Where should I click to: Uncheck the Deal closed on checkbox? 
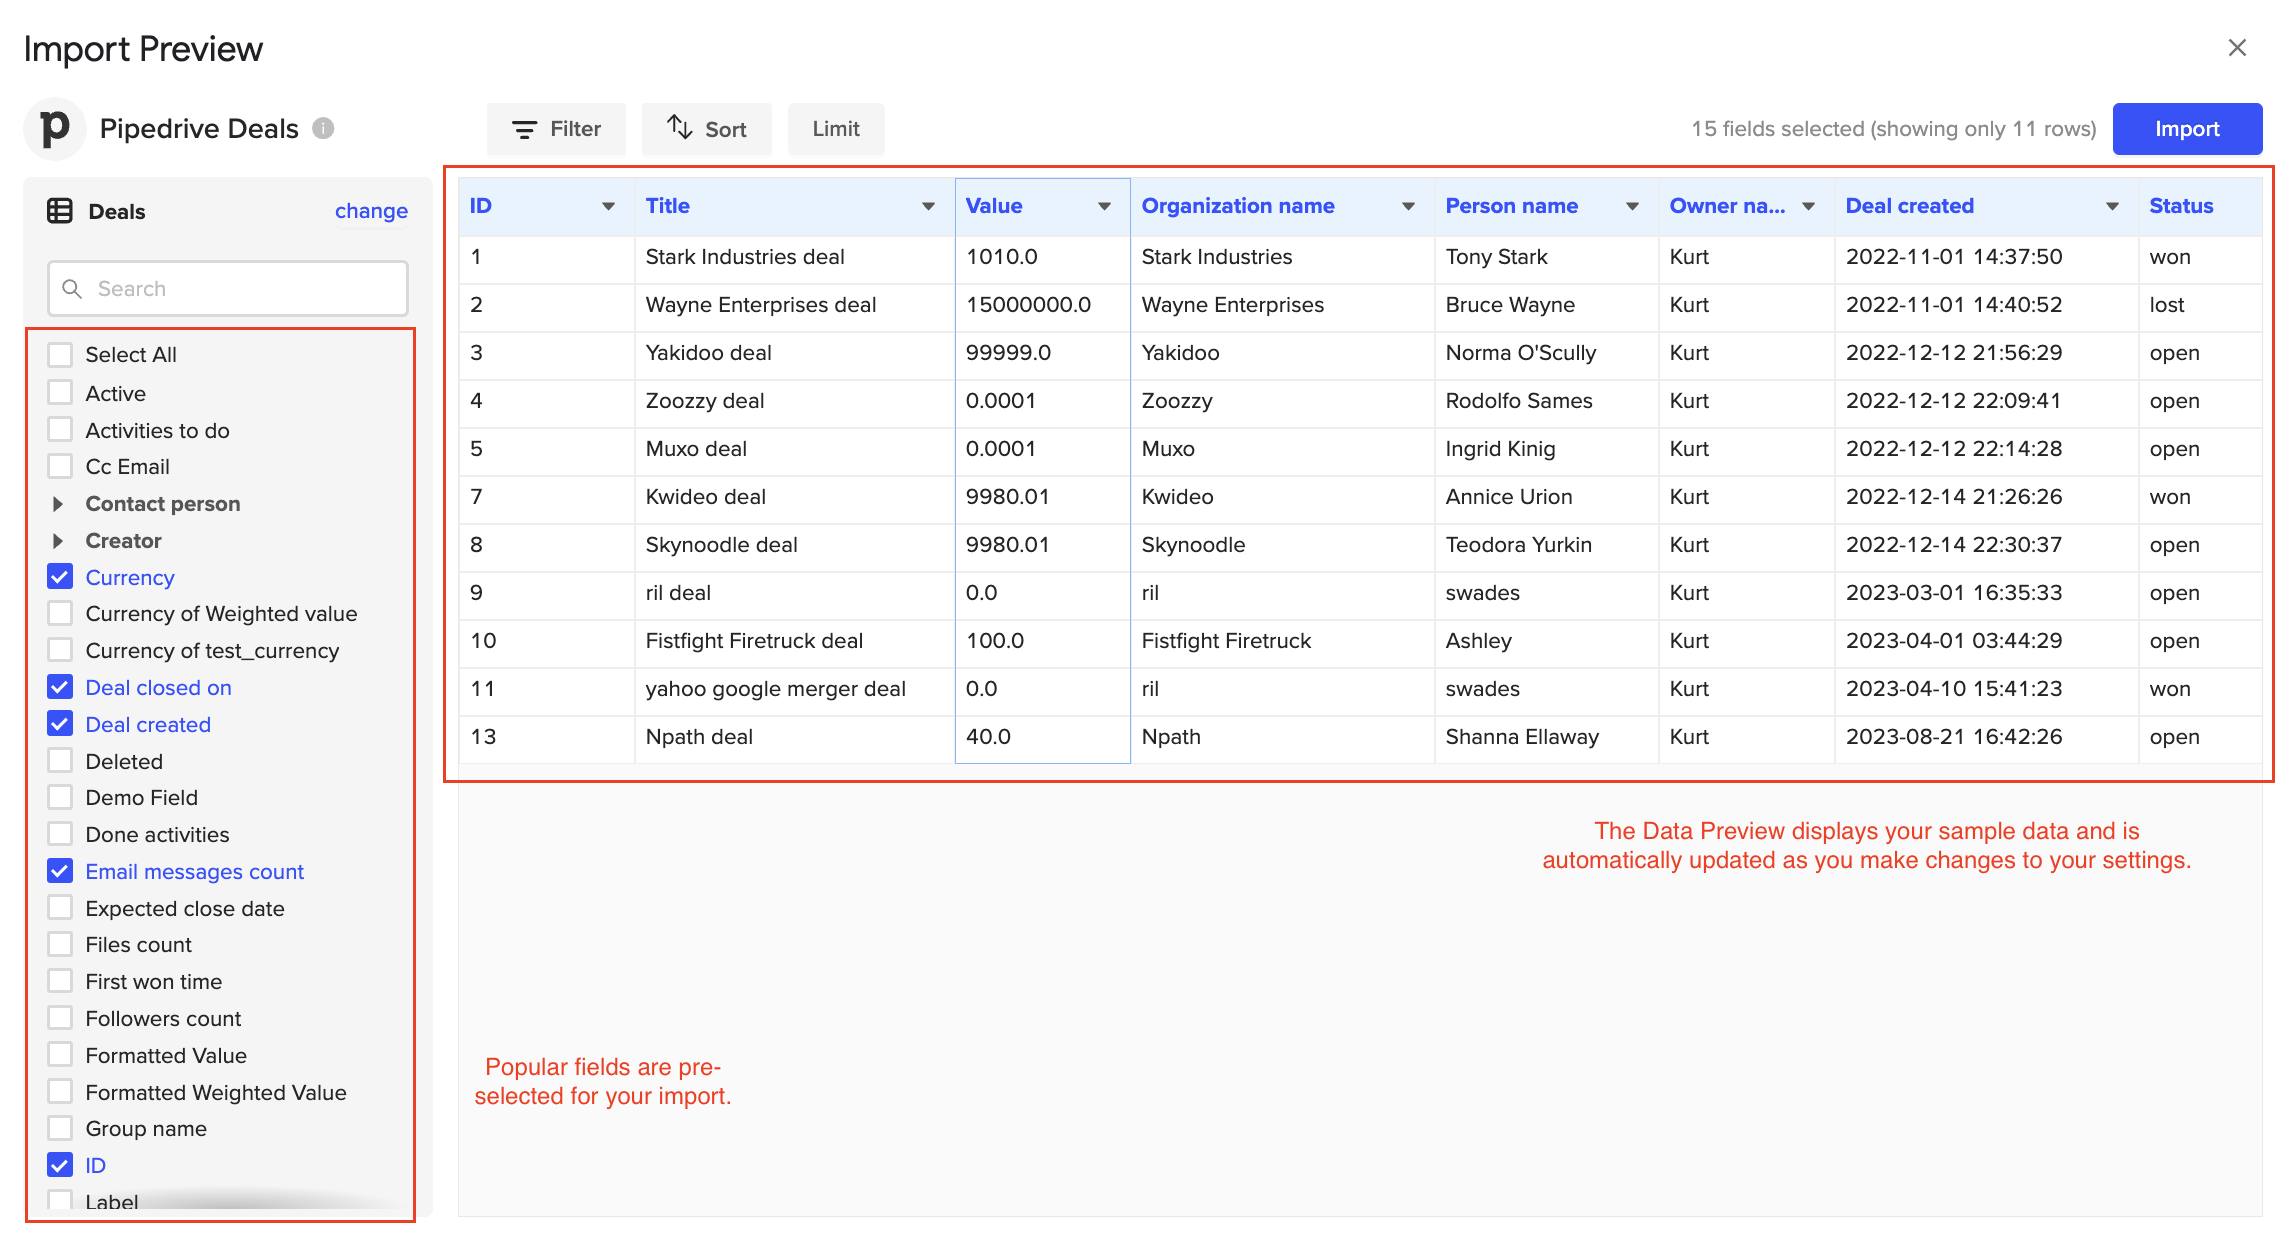tap(60, 687)
